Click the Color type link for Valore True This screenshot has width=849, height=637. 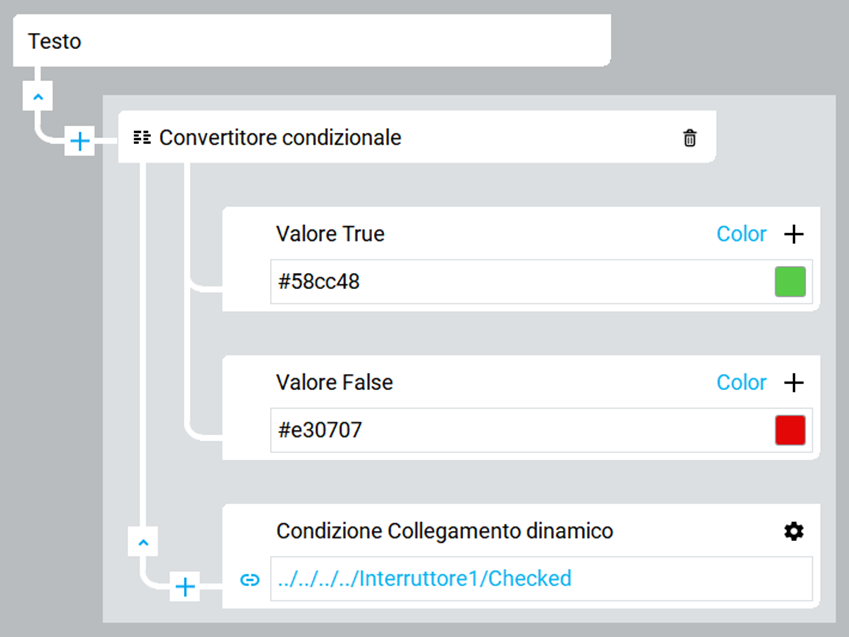741,234
